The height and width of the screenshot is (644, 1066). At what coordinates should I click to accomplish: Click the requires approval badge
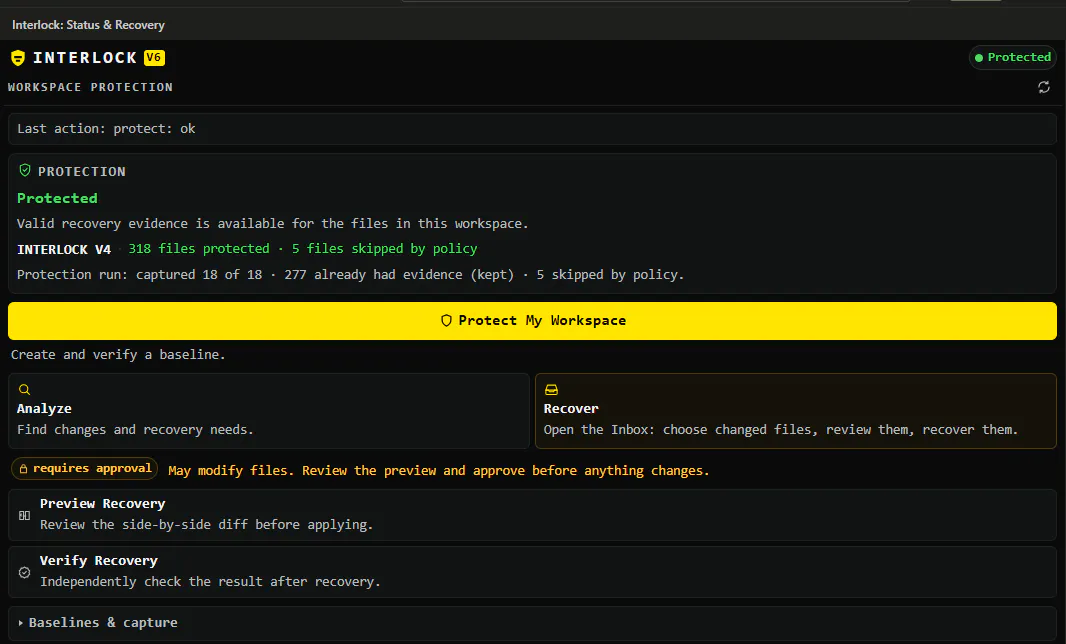tap(85, 469)
